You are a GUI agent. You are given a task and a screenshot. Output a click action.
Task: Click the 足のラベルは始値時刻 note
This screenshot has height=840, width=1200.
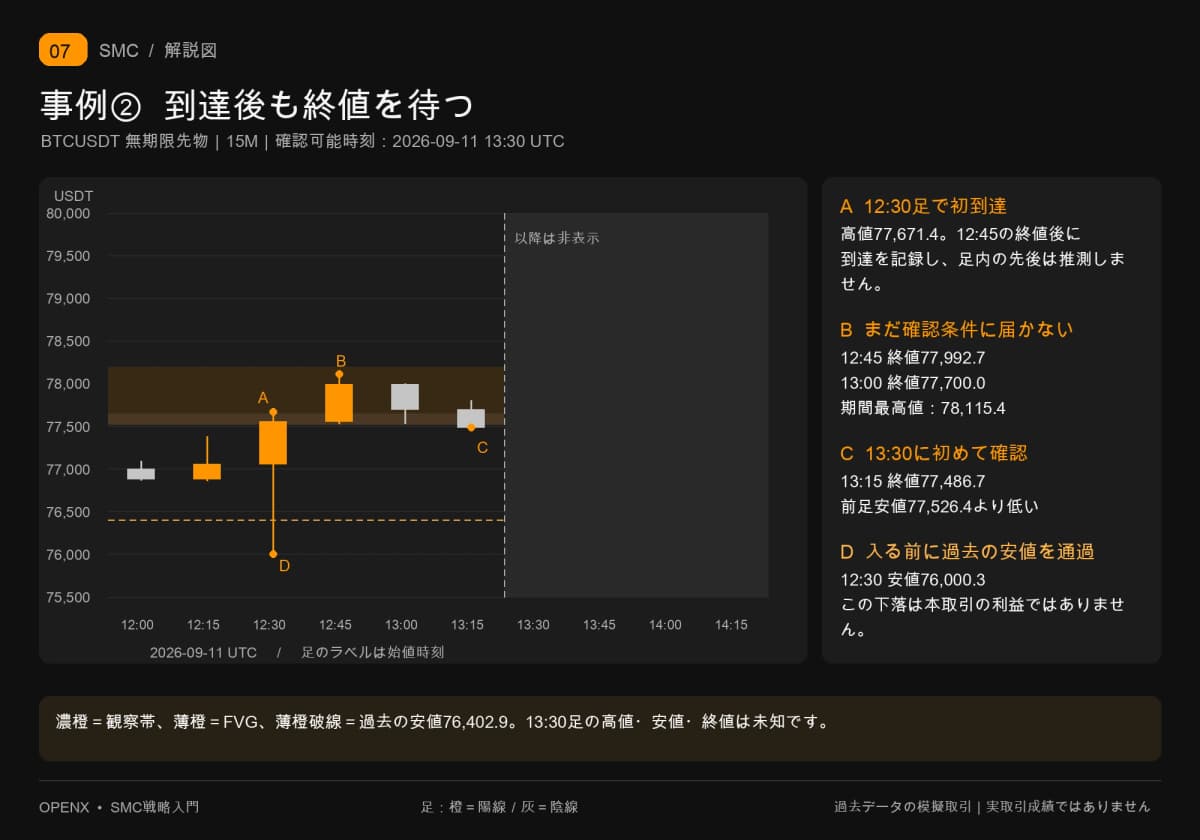point(373,652)
